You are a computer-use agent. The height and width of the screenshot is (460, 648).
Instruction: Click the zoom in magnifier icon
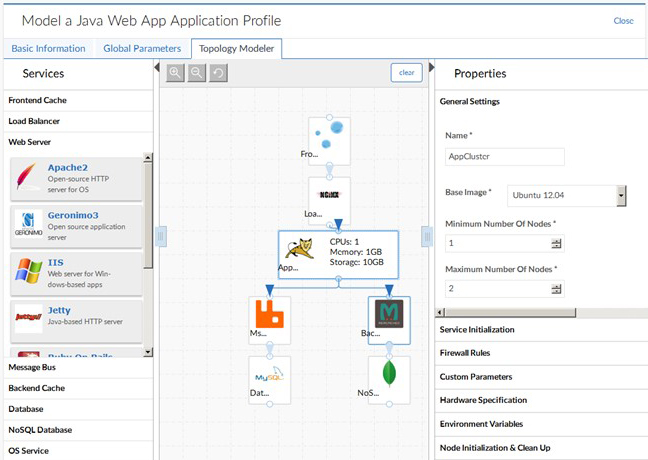click(176, 73)
